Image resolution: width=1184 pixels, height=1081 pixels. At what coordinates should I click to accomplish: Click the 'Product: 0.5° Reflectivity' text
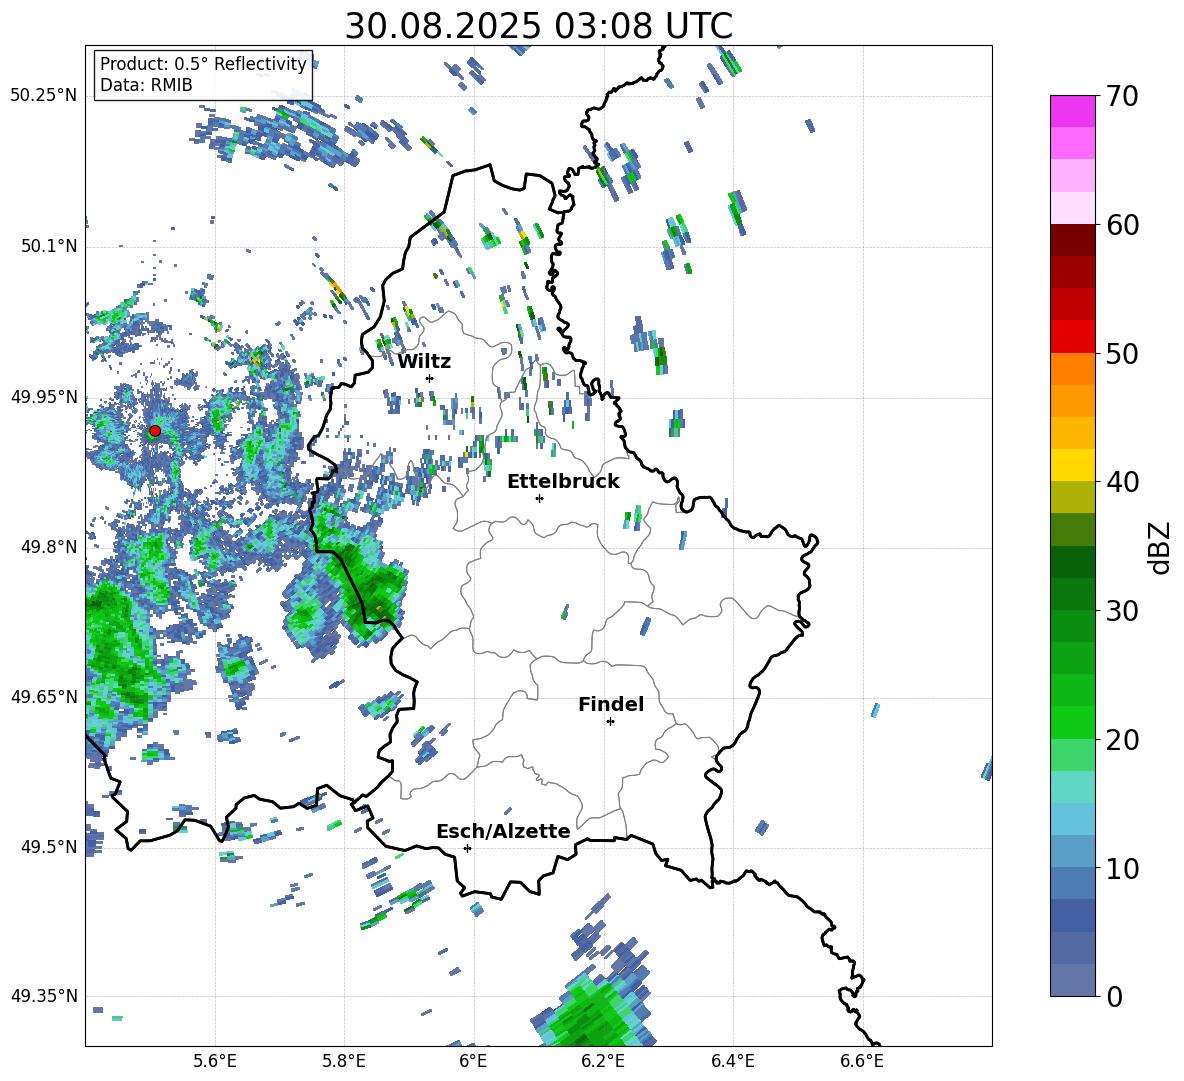click(203, 64)
